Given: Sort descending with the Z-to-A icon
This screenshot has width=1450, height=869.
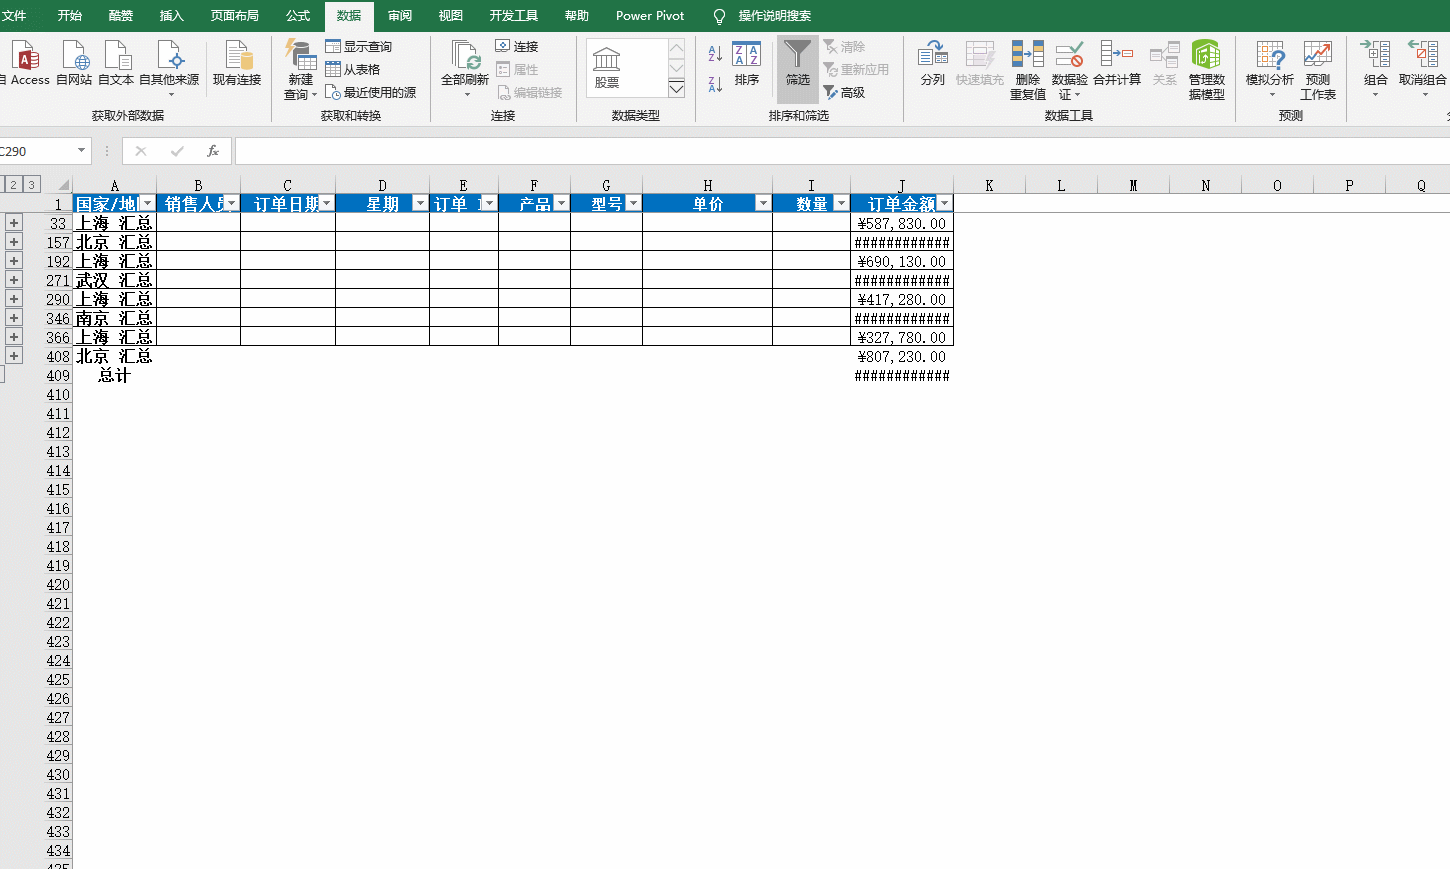Looking at the screenshot, I should [x=715, y=84].
